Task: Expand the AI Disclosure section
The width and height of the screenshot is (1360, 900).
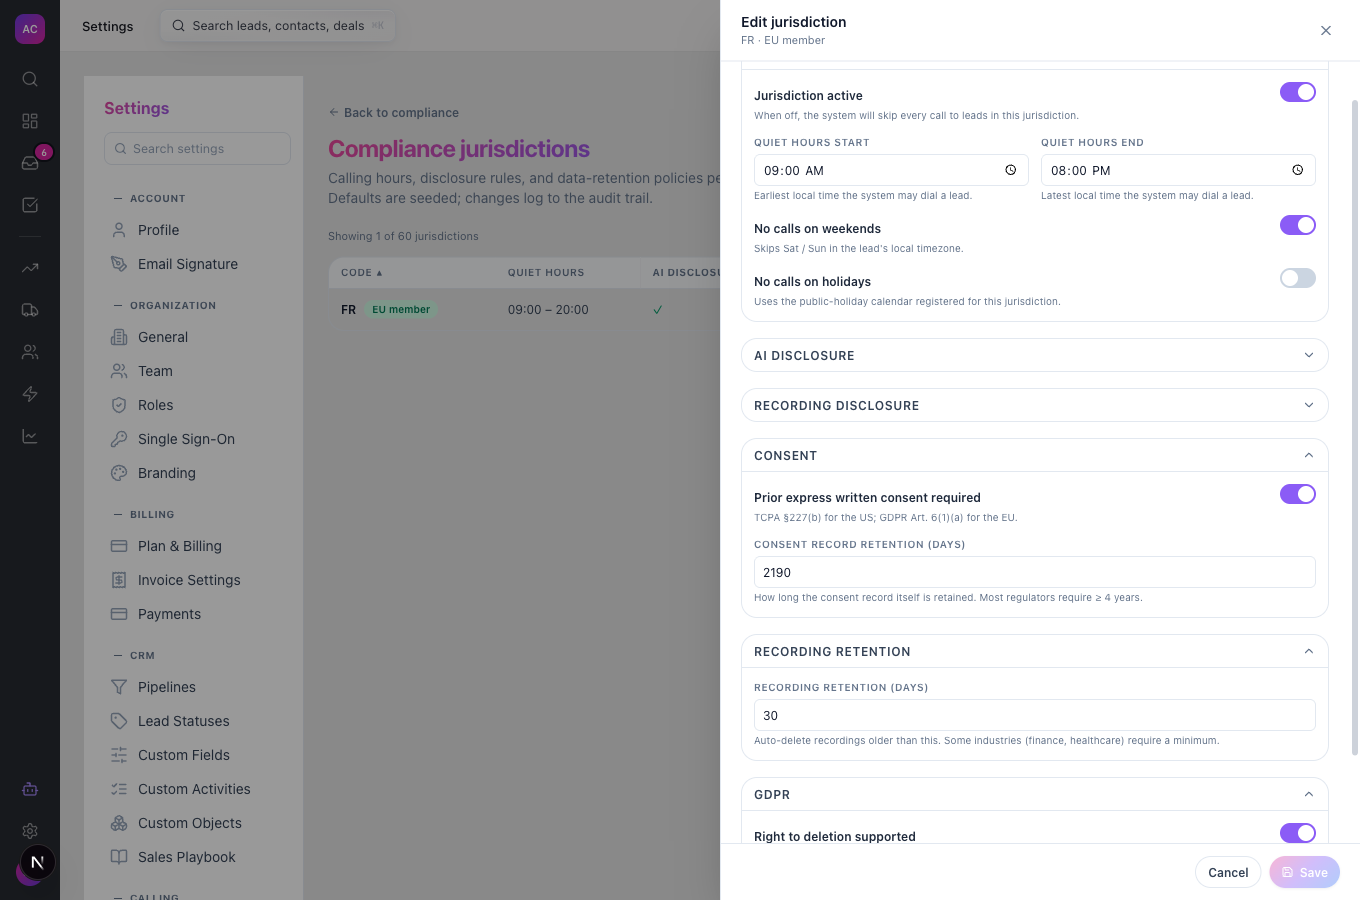Action: (x=1035, y=355)
